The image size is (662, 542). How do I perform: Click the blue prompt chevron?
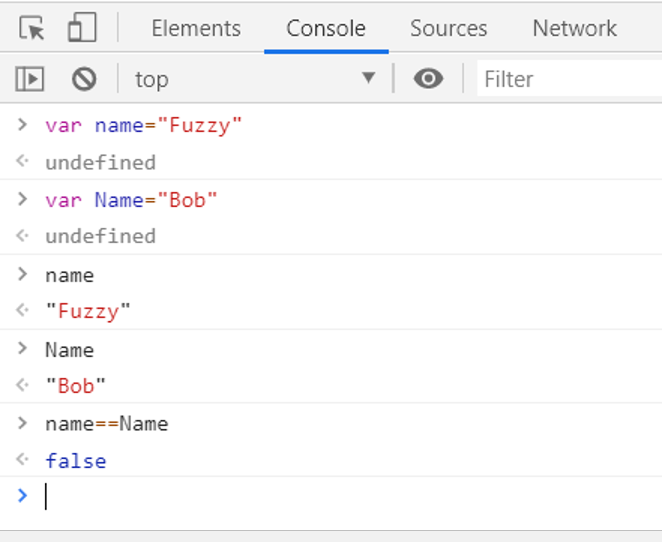coord(22,496)
